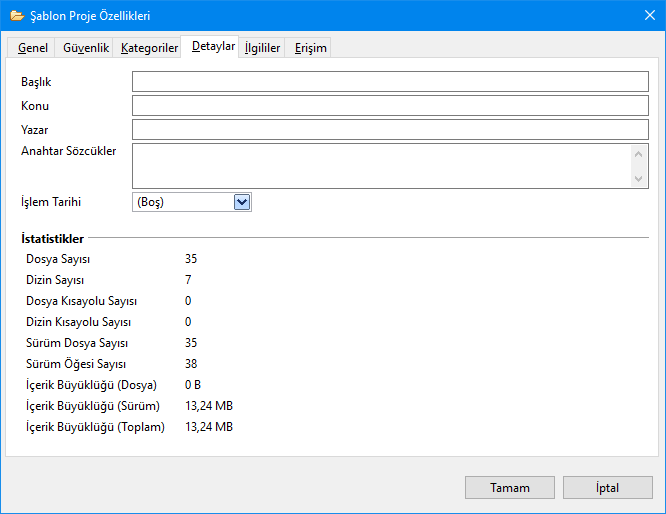Cancel the dialog with İptal button
This screenshot has width=666, height=514.
(608, 488)
